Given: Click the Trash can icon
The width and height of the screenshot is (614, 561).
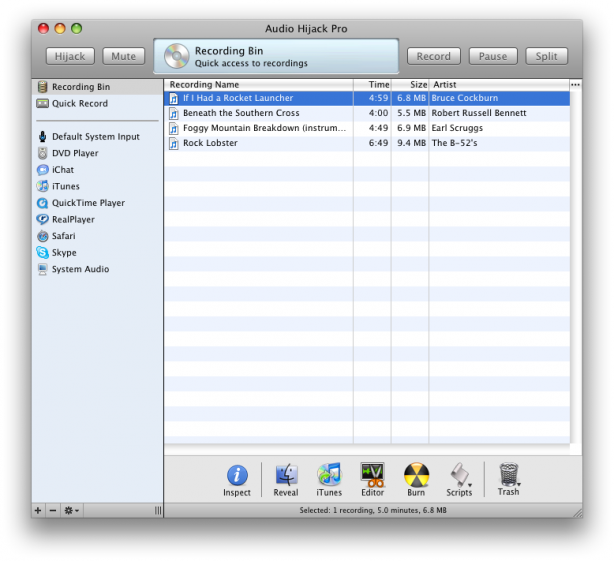Looking at the screenshot, I should pyautogui.click(x=508, y=474).
